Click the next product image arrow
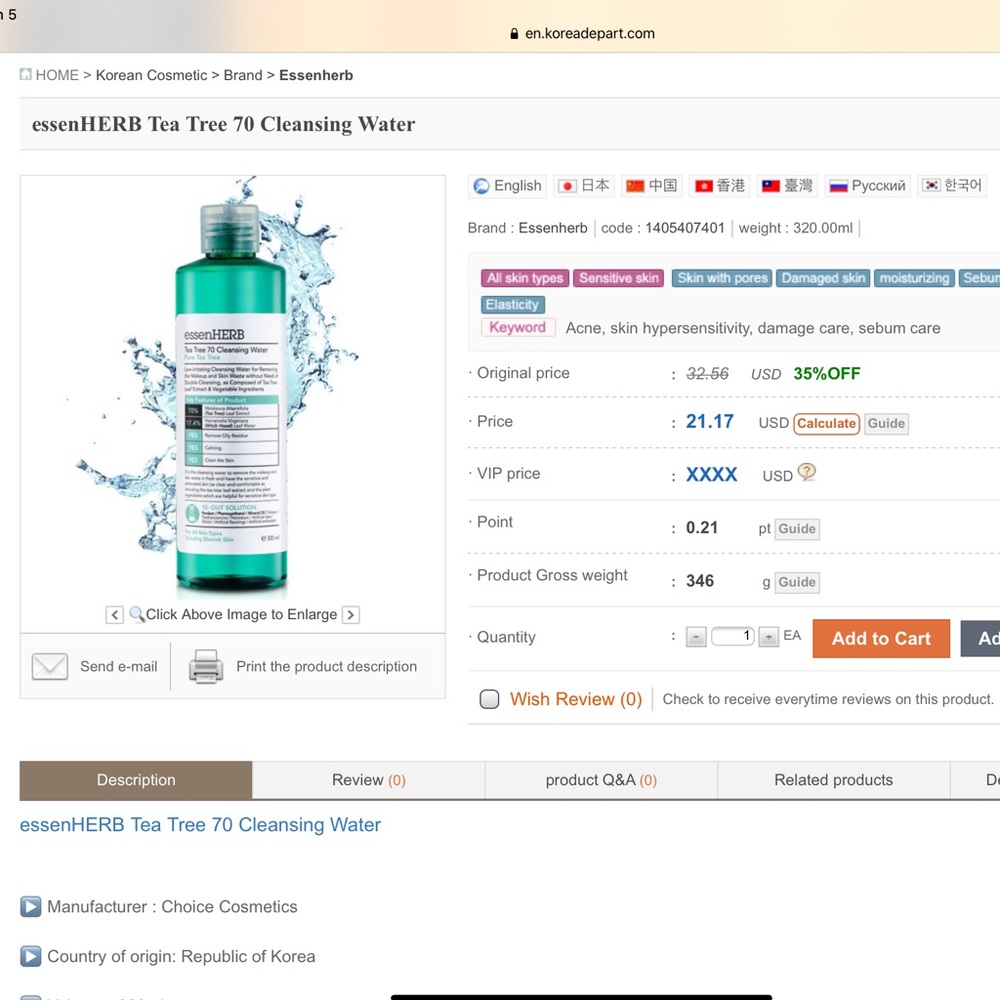 (350, 614)
